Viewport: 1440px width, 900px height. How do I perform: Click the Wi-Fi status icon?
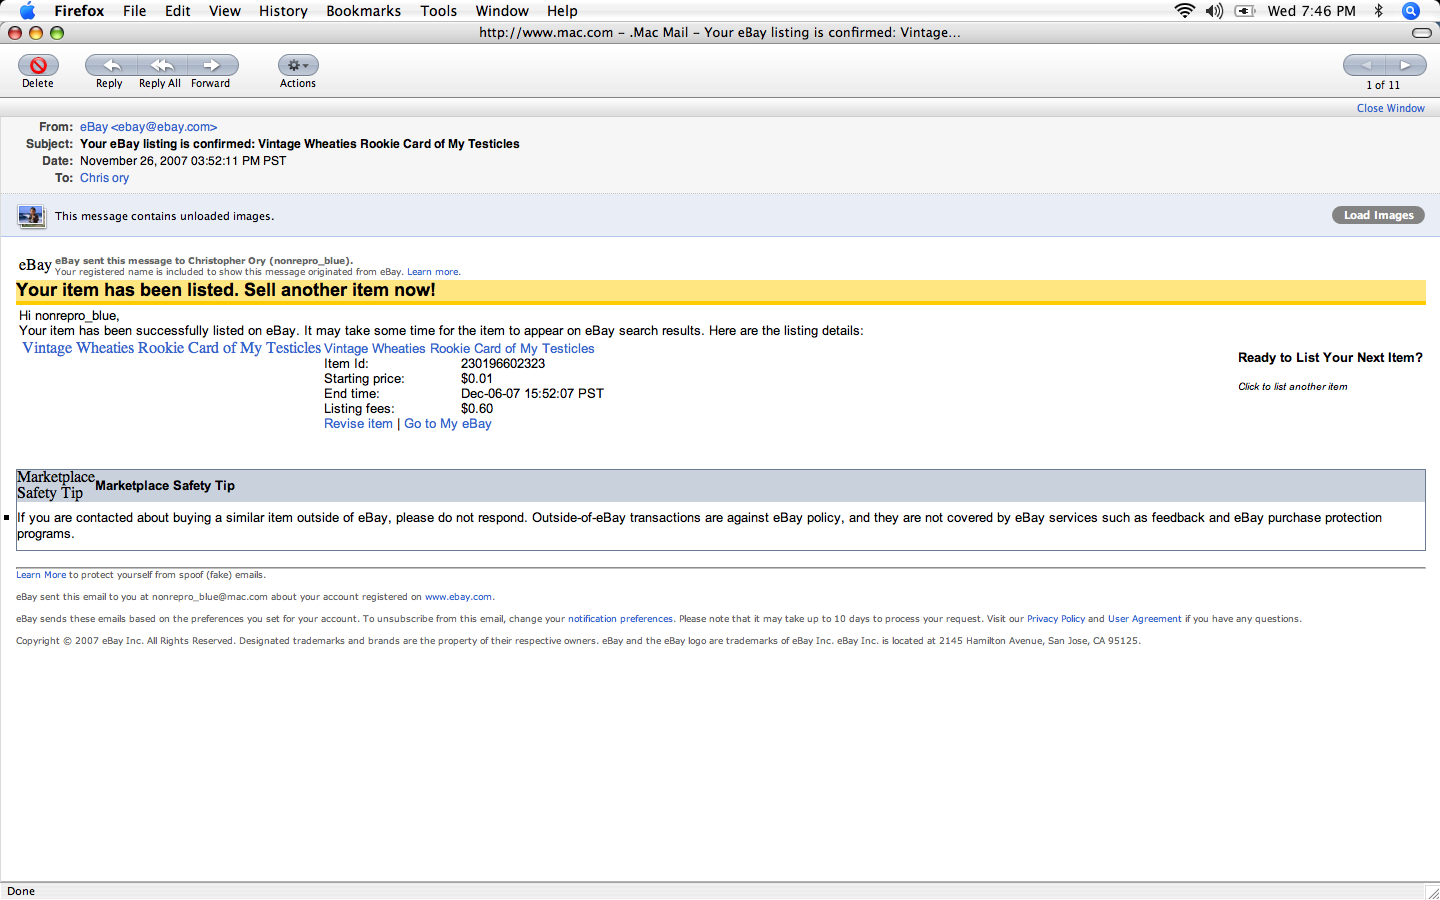[1184, 11]
